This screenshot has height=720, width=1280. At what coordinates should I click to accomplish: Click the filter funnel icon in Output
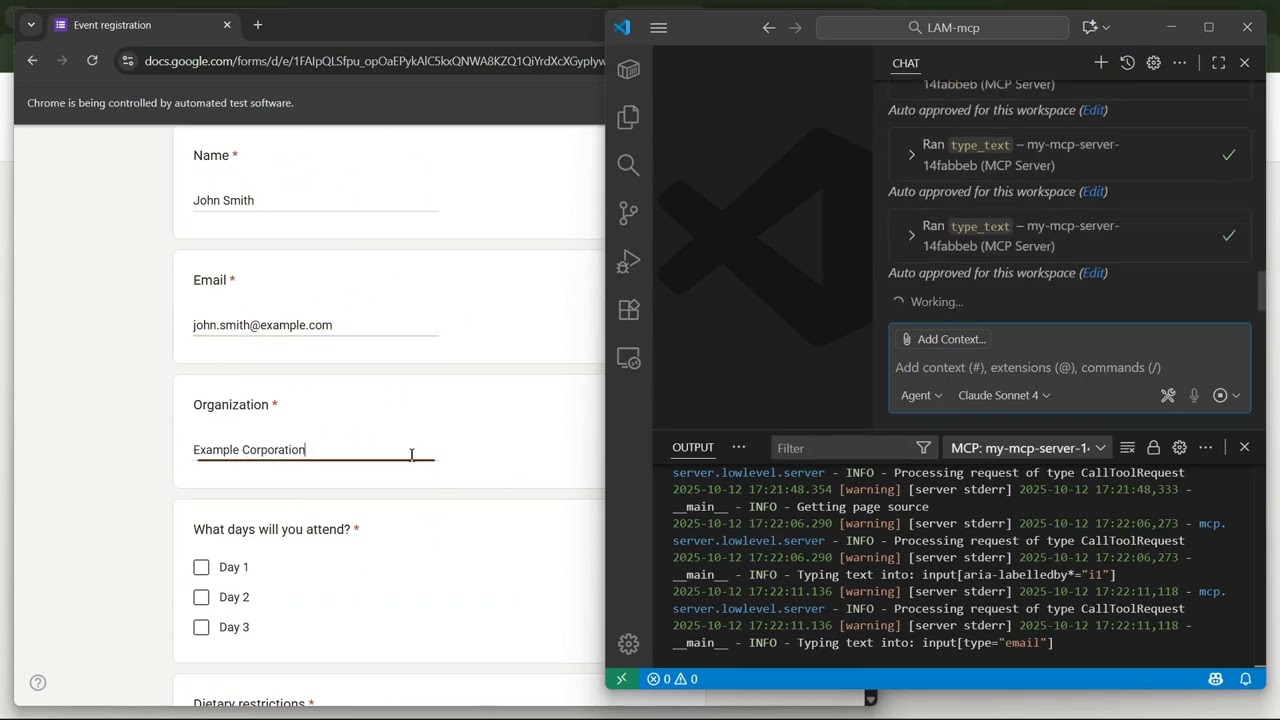[x=923, y=448]
